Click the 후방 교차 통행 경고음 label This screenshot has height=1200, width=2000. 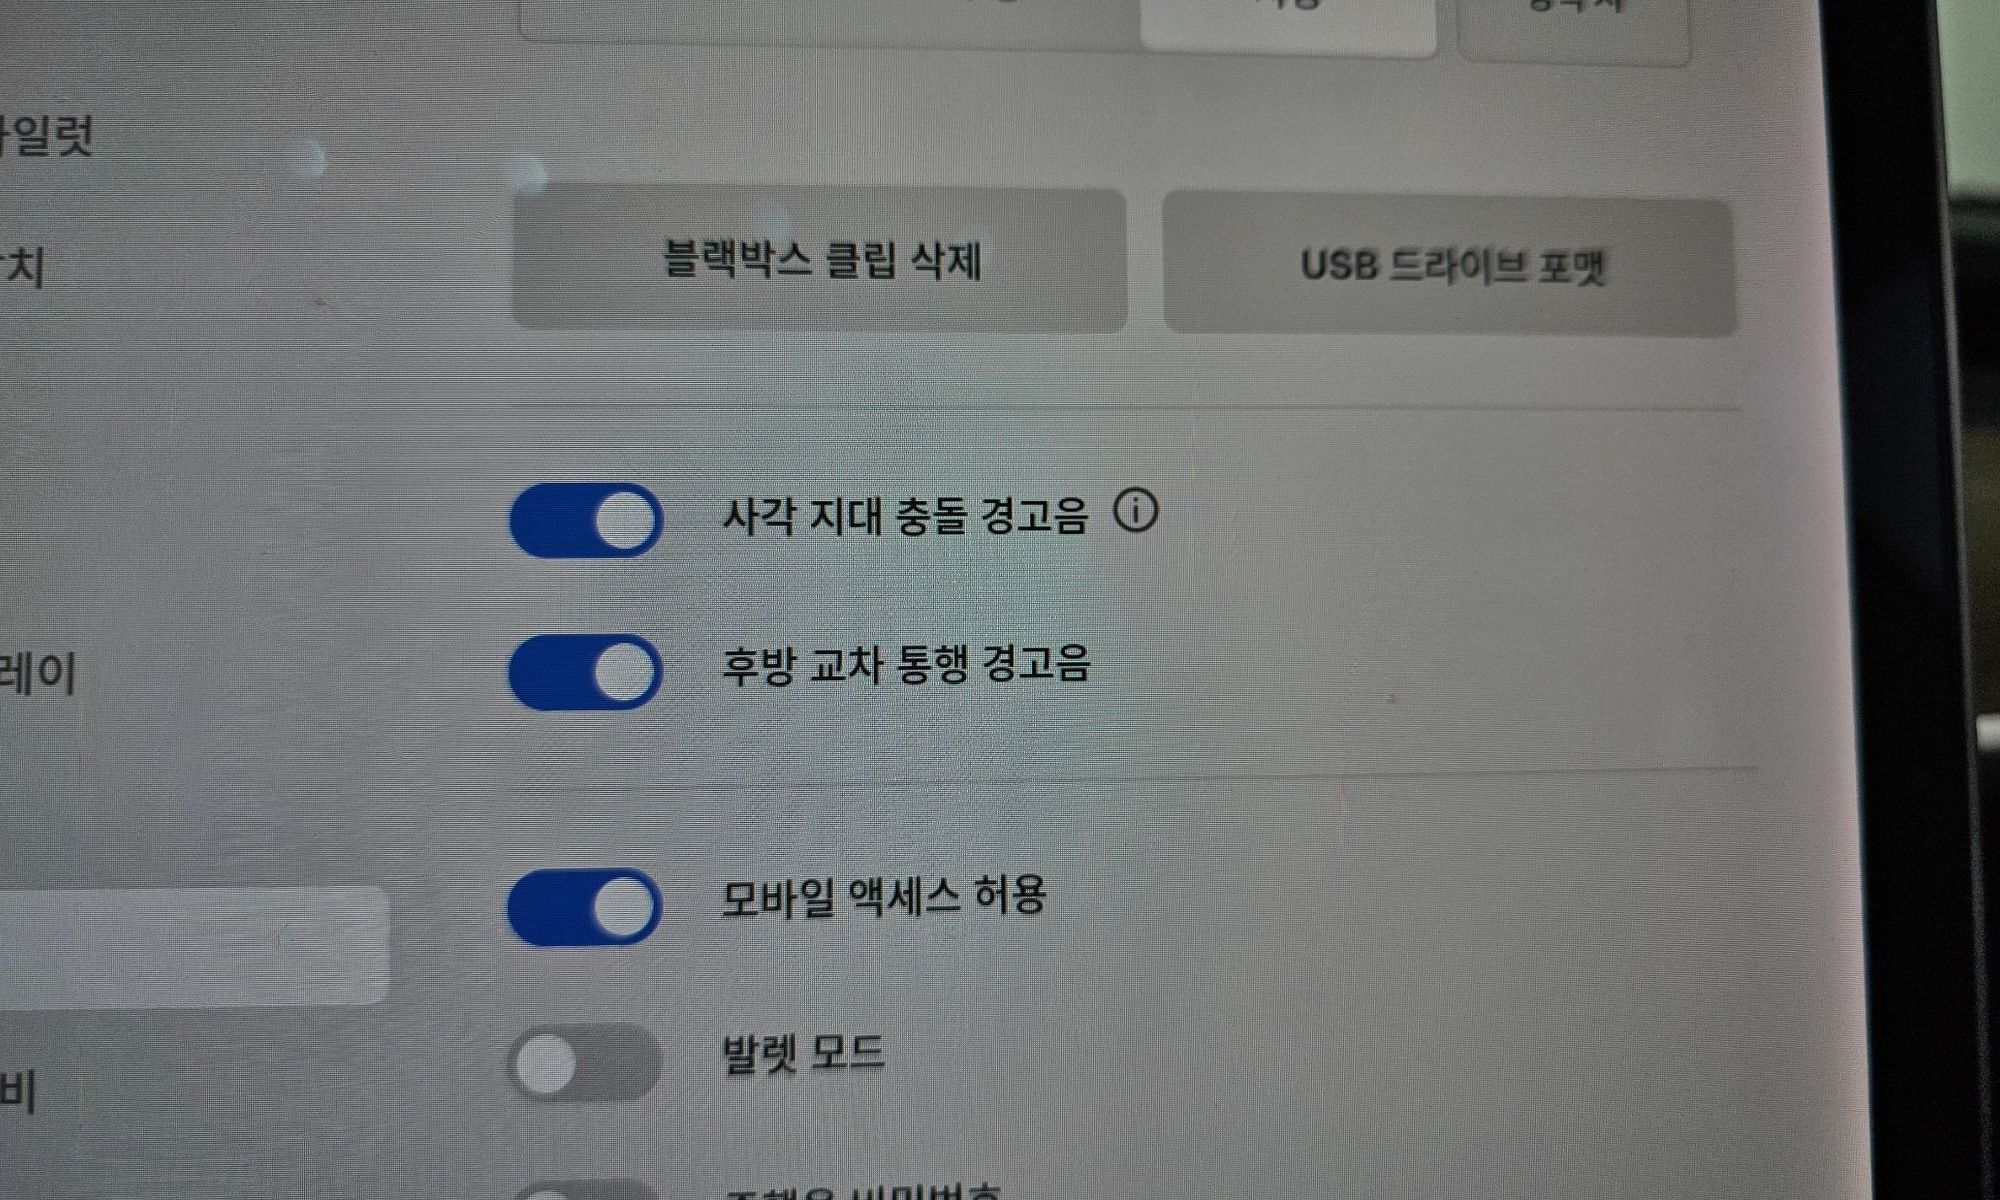(x=906, y=664)
